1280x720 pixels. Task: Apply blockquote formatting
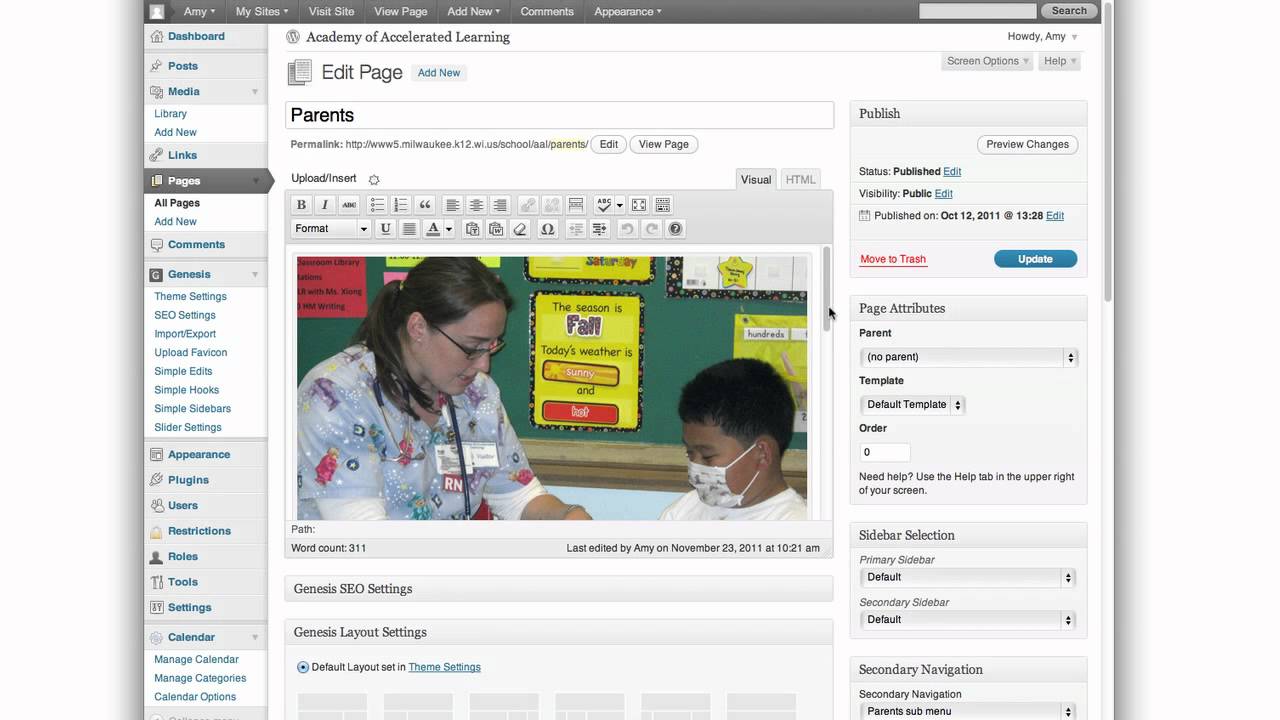pos(425,205)
